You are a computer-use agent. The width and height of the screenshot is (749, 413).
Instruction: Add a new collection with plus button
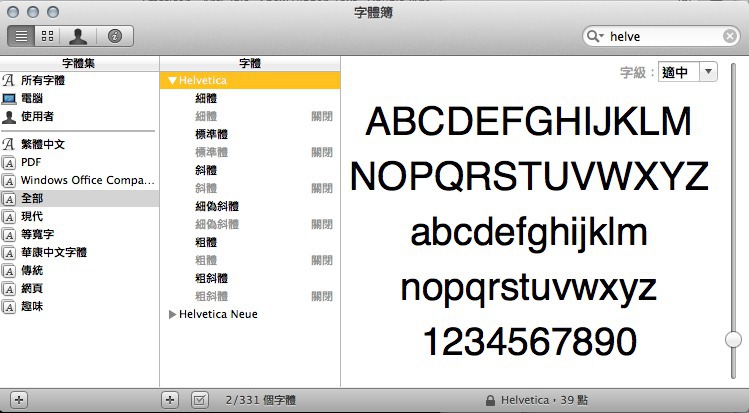(x=19, y=400)
